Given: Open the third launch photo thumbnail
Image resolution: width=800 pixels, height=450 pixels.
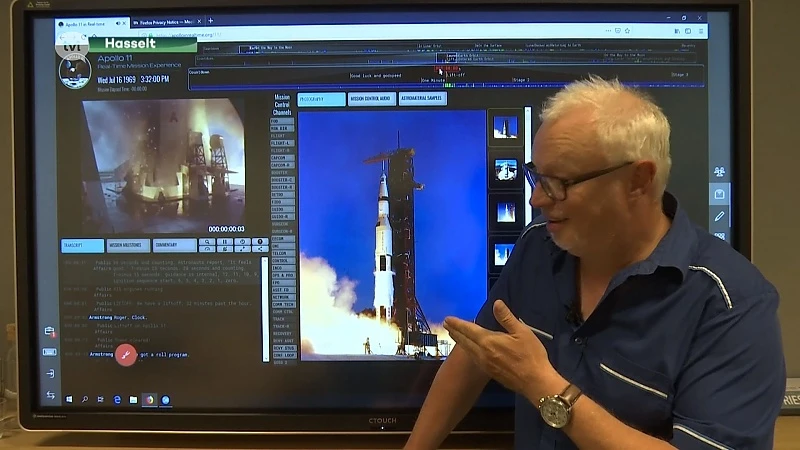Looking at the screenshot, I should click(x=505, y=212).
